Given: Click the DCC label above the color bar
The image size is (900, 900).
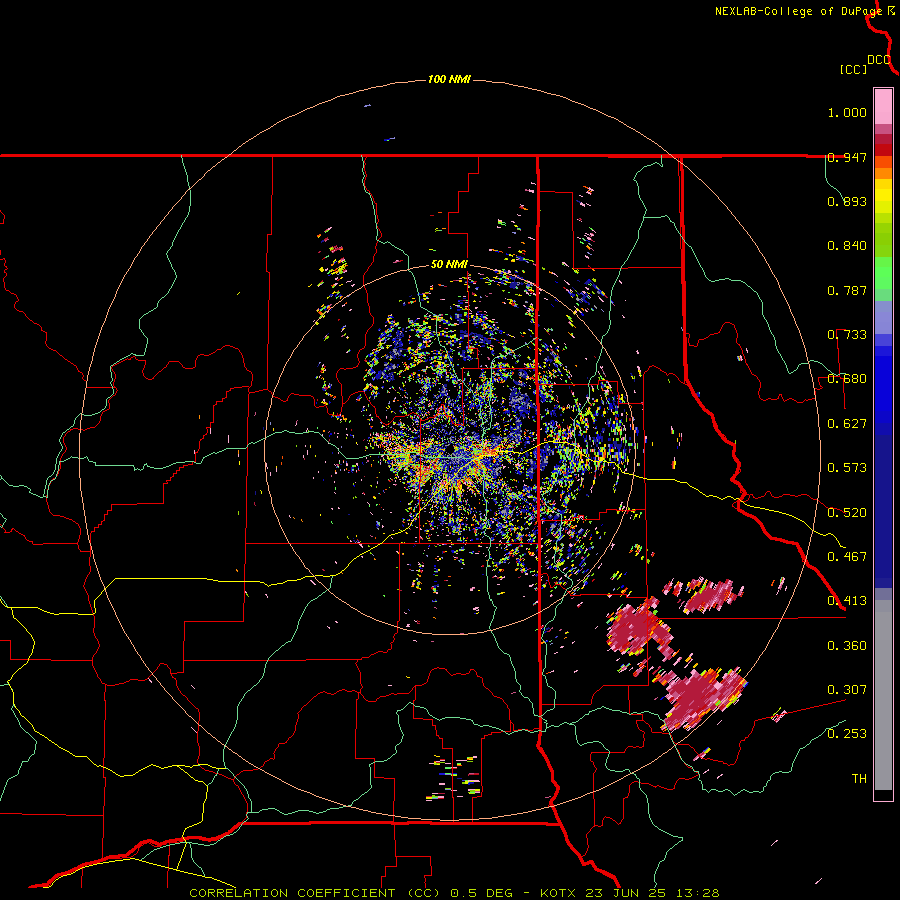Looking at the screenshot, I should tap(878, 60).
